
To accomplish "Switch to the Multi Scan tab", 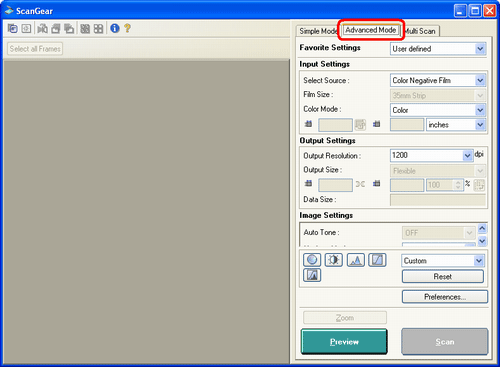I will 420,31.
